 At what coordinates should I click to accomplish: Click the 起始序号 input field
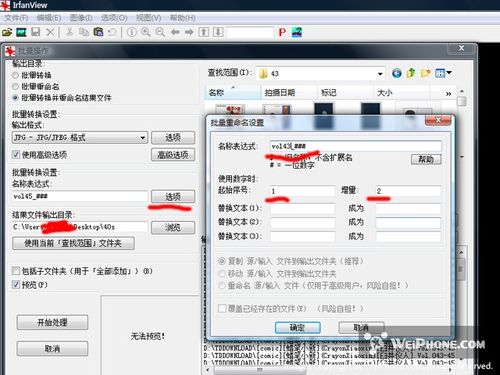pos(302,191)
